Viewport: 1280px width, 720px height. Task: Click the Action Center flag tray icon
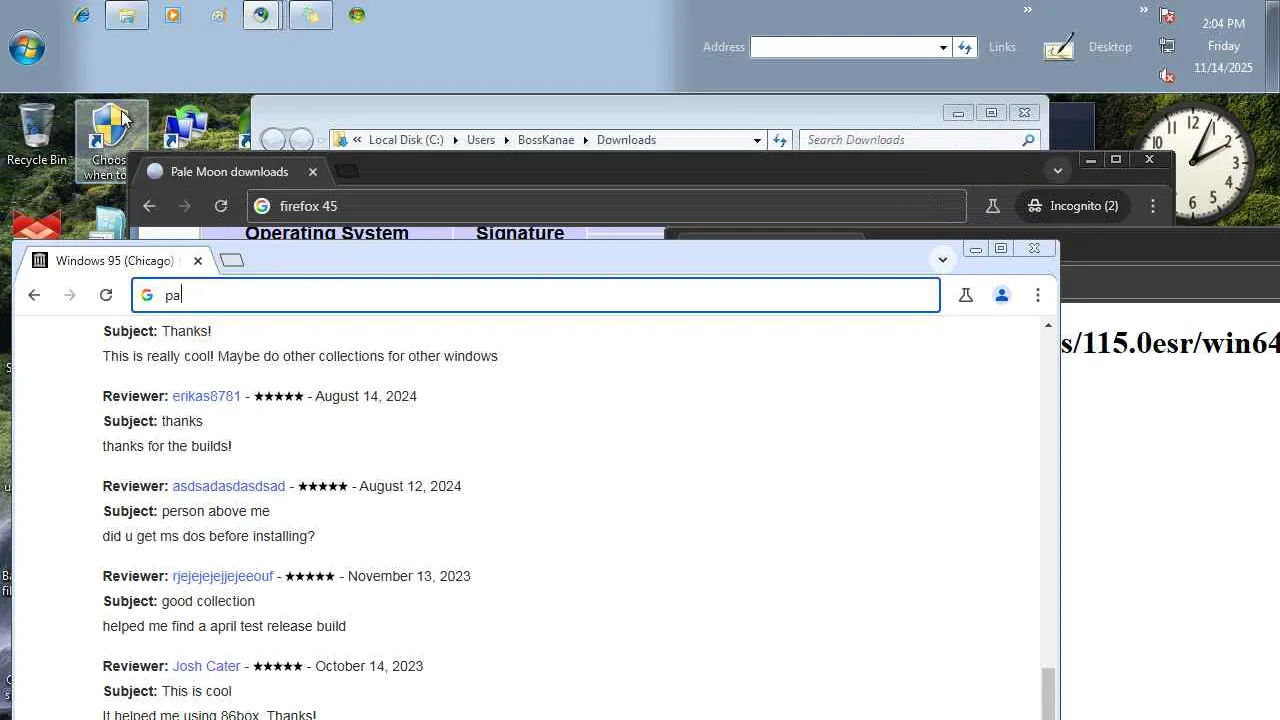click(1166, 15)
